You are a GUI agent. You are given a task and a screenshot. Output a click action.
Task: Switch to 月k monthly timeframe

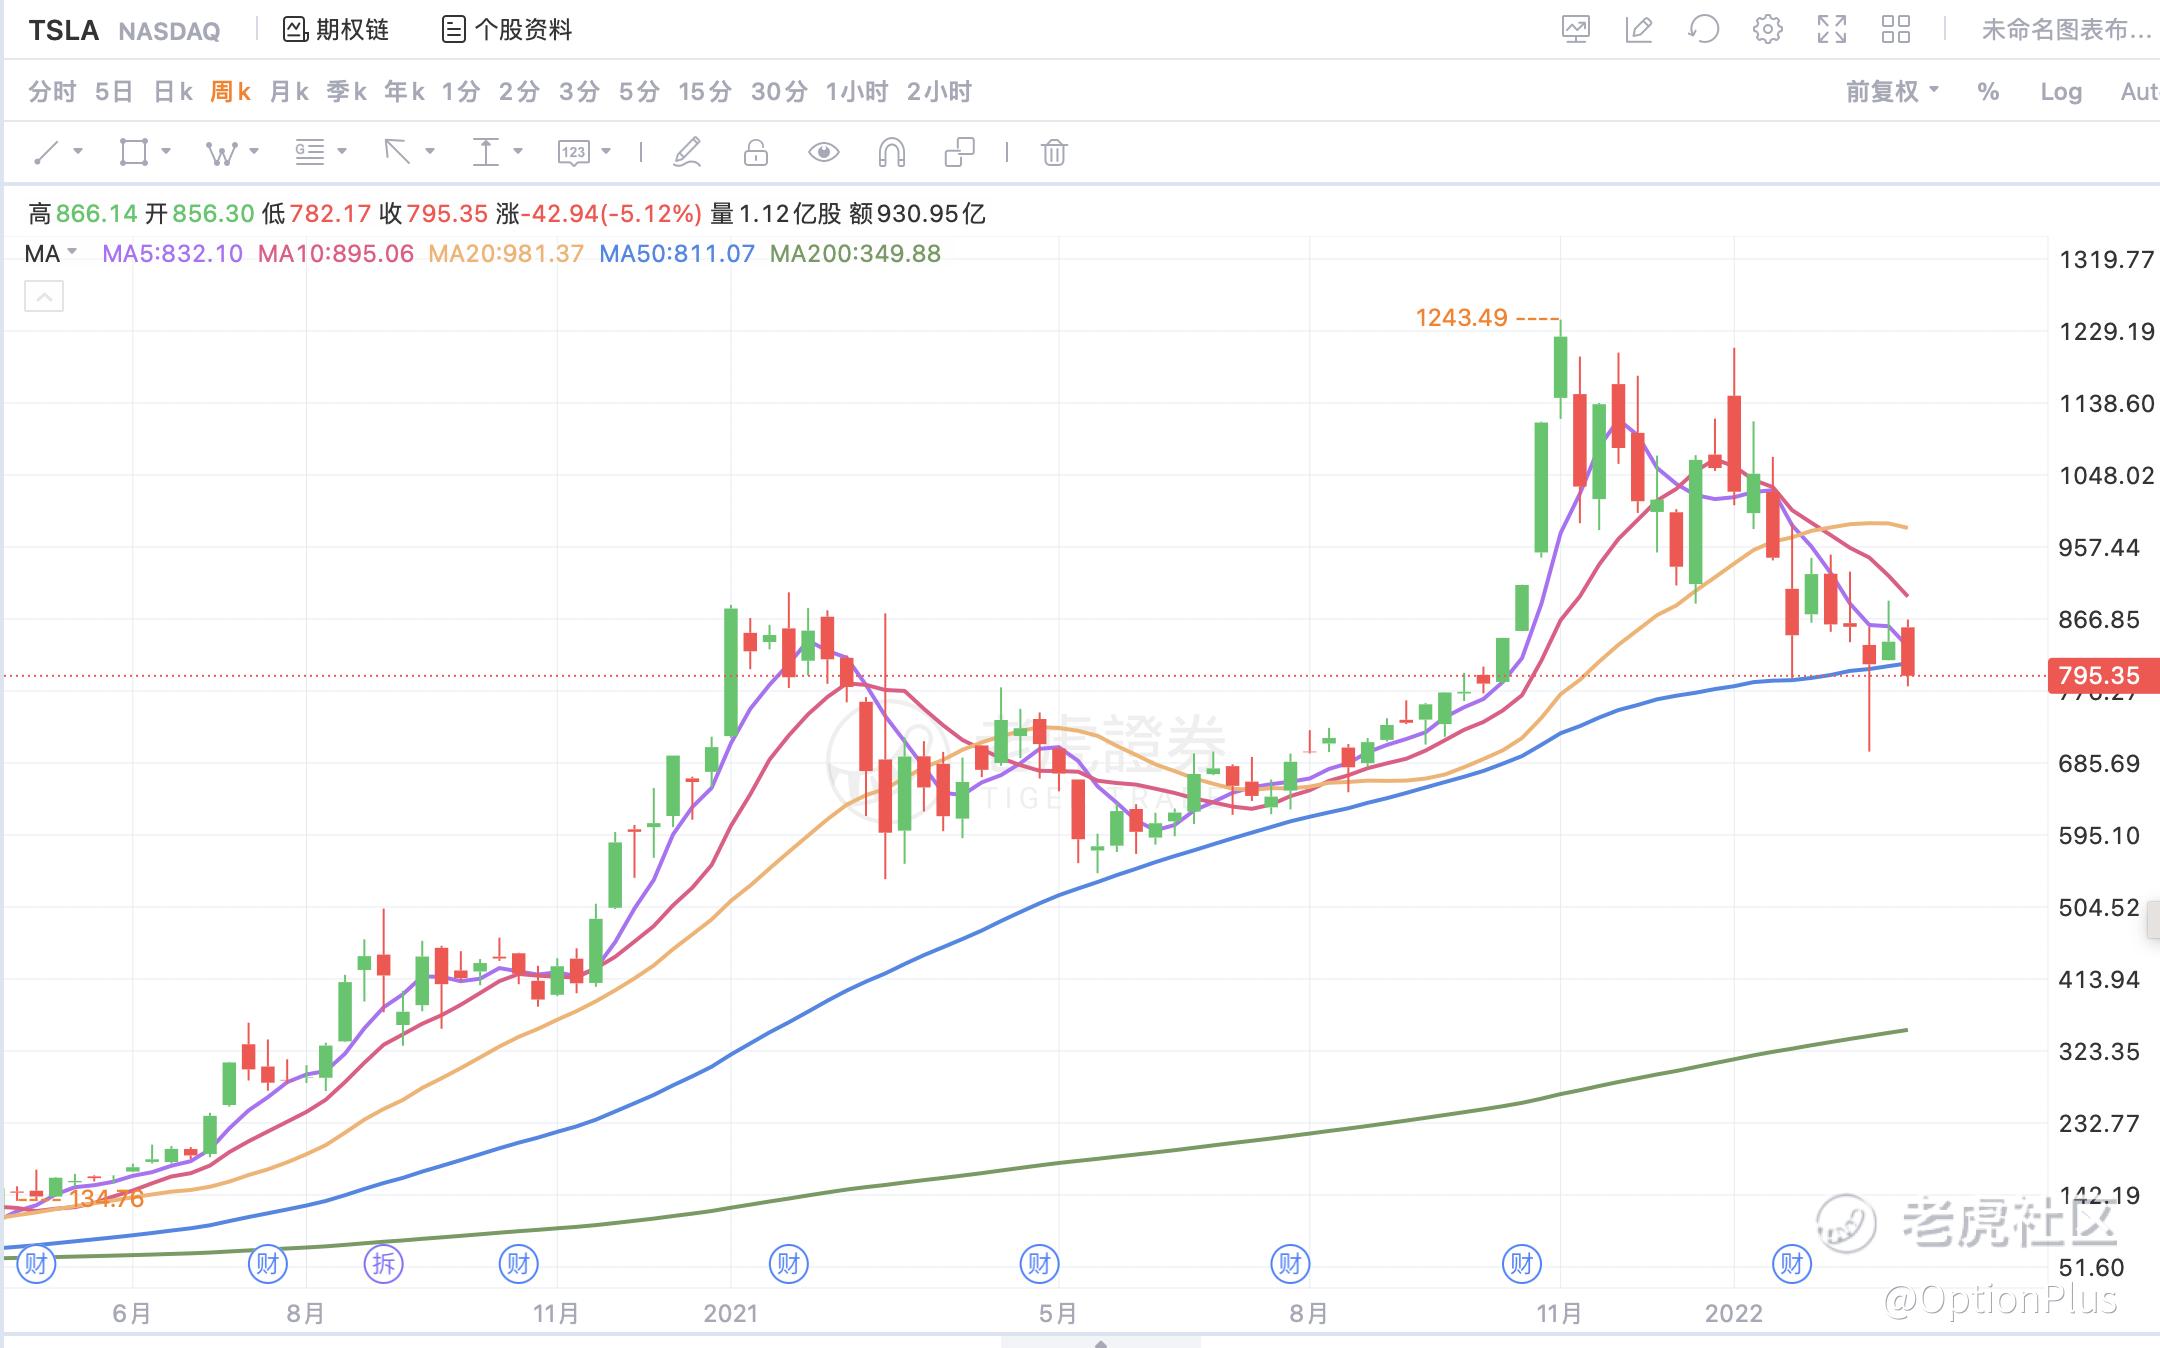289,92
